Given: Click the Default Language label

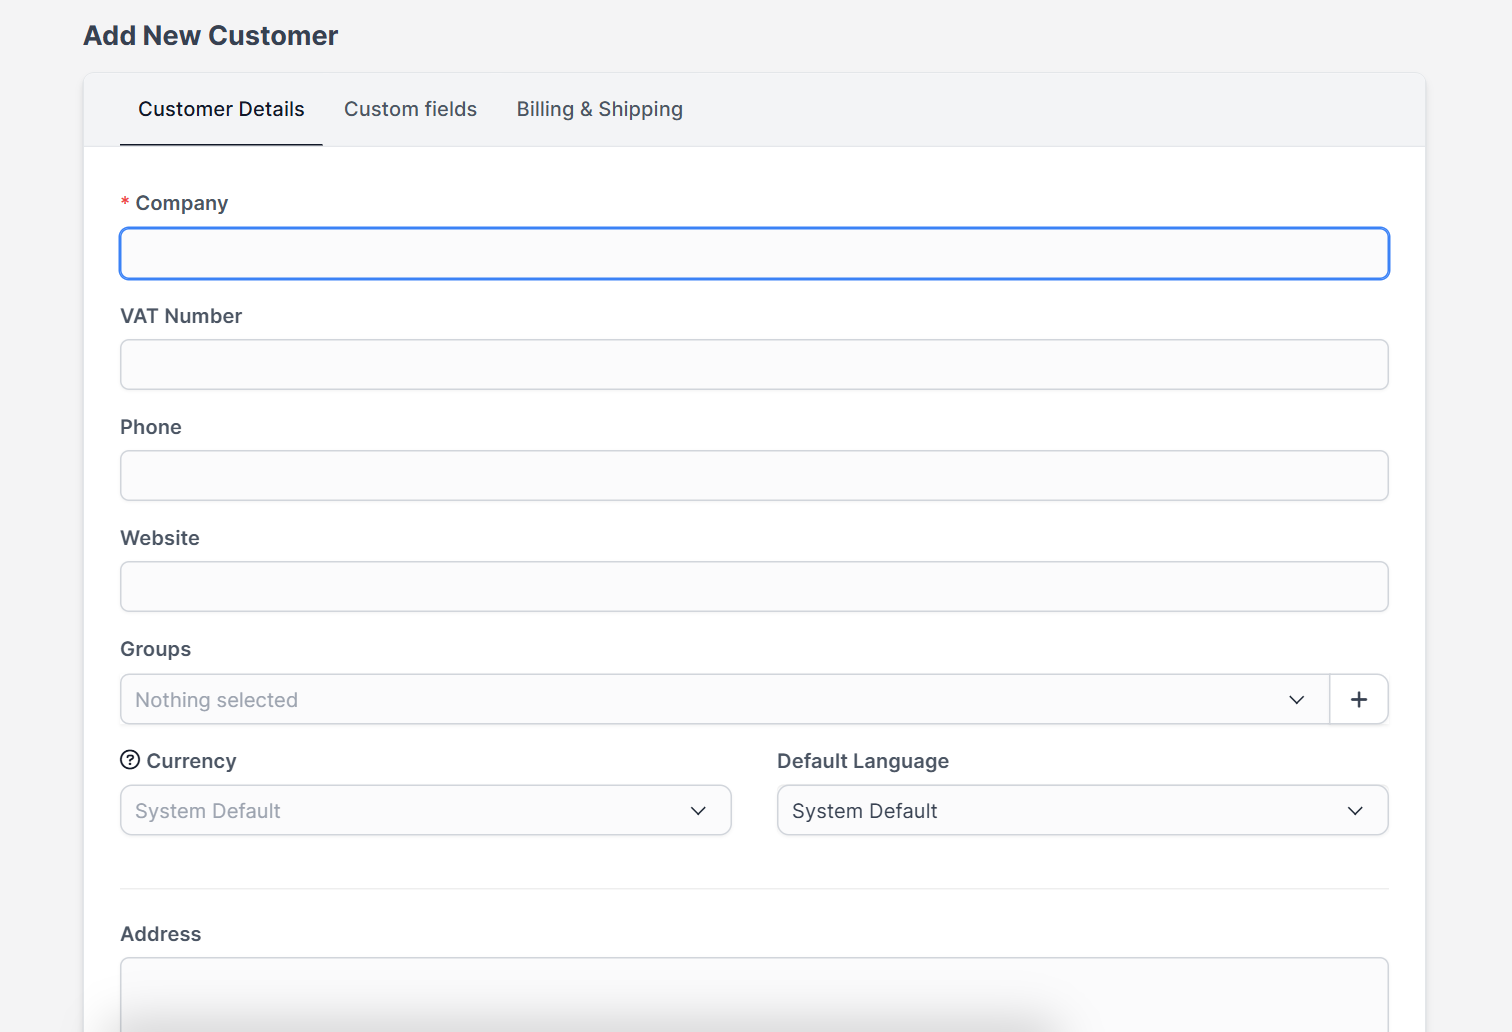Looking at the screenshot, I should coord(863,761).
